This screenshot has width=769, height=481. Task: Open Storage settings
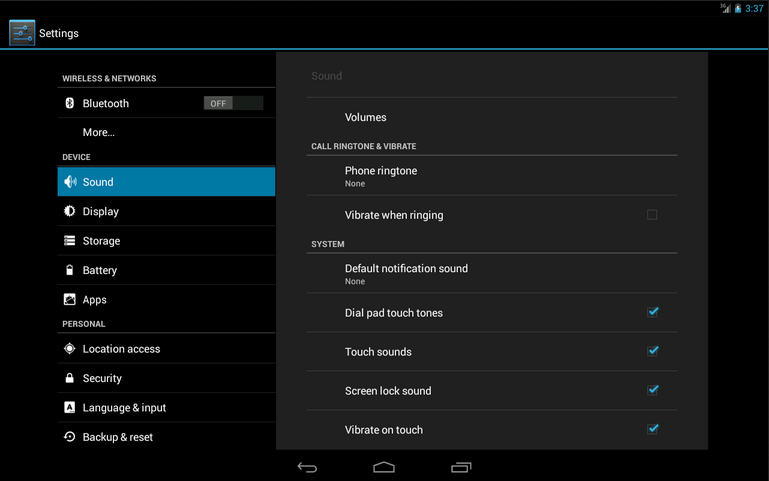point(166,240)
